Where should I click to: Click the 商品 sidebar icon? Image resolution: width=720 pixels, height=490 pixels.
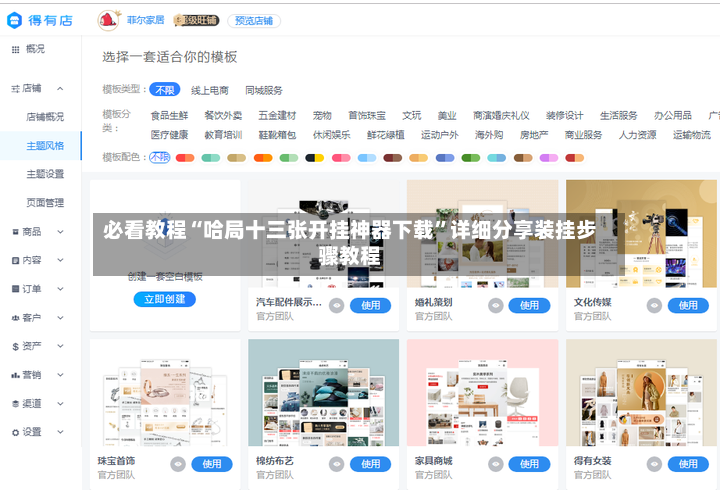tap(16, 232)
